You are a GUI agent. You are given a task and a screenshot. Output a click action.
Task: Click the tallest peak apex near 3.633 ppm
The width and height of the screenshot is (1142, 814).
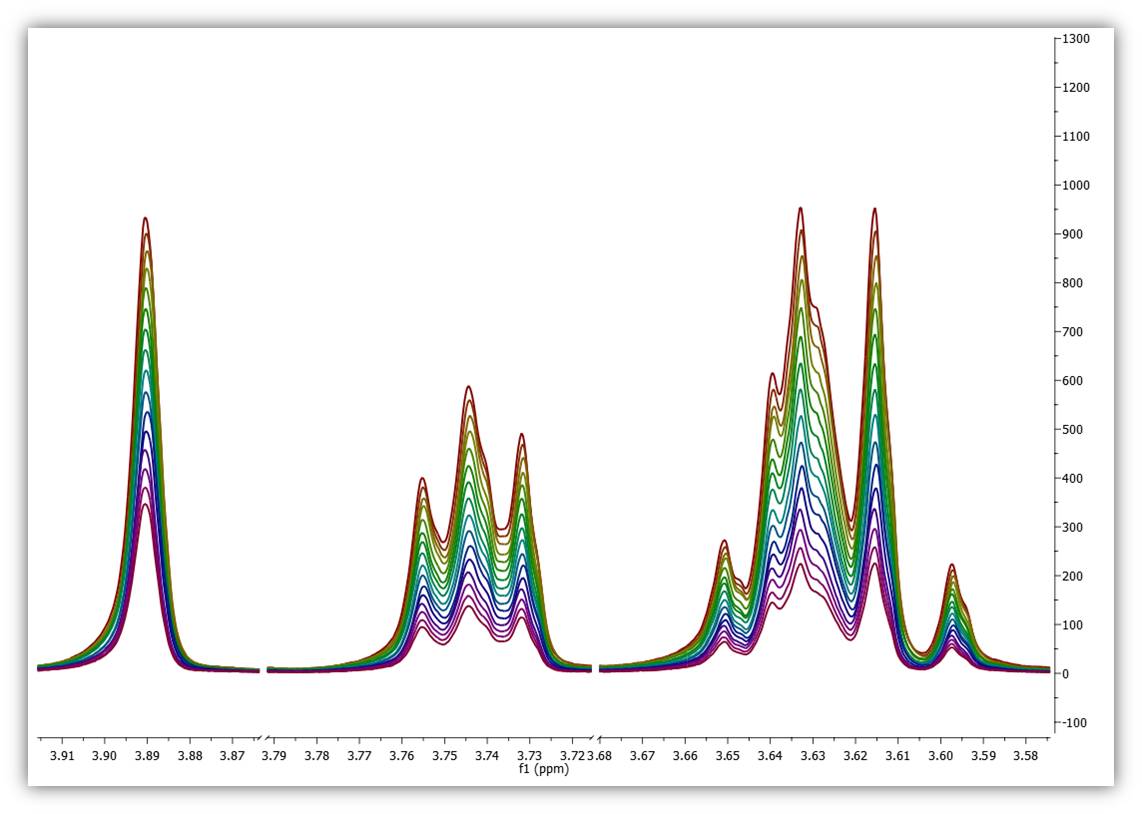click(x=800, y=208)
